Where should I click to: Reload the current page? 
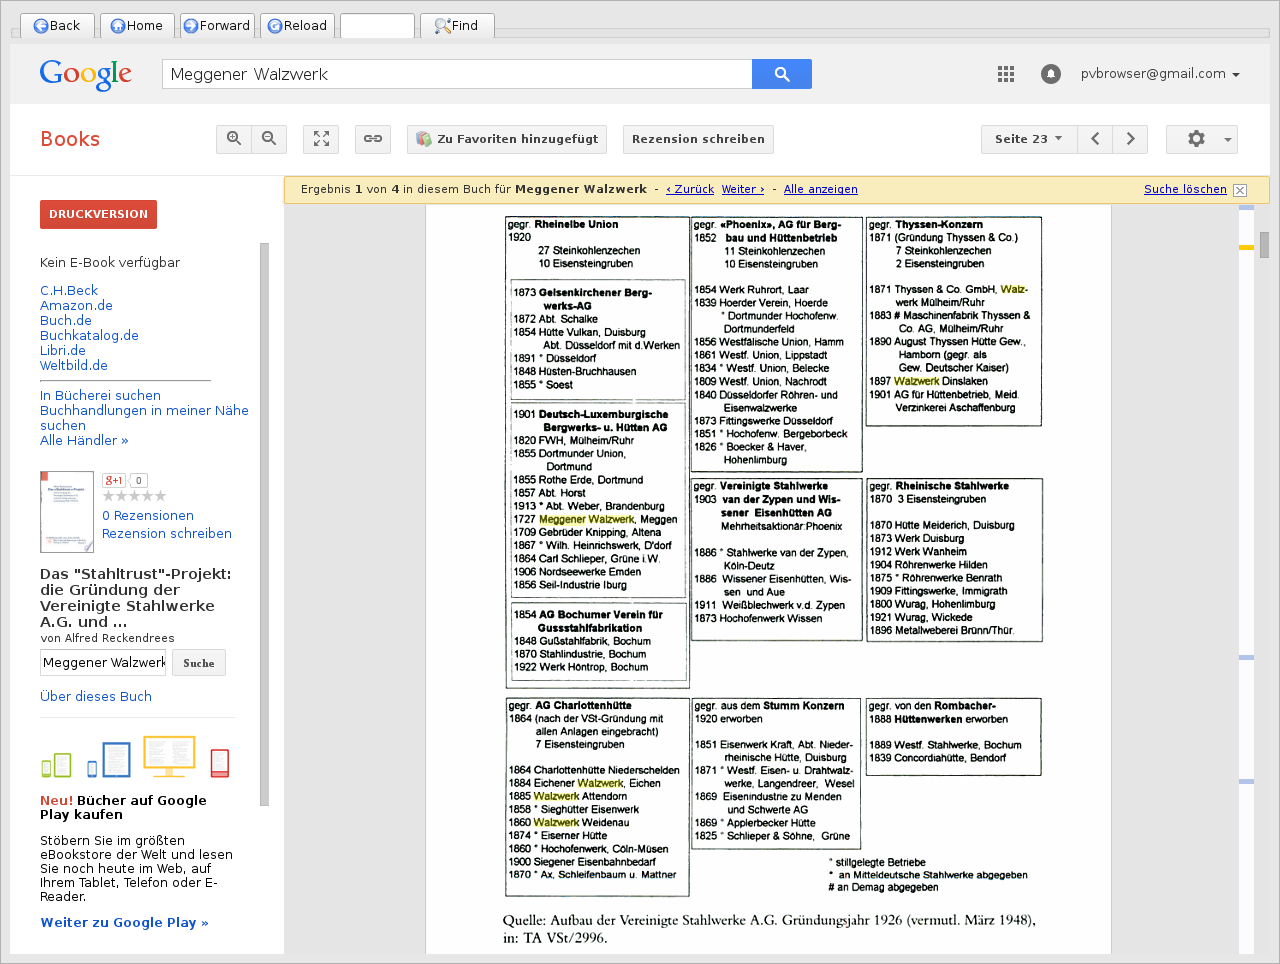coord(297,25)
